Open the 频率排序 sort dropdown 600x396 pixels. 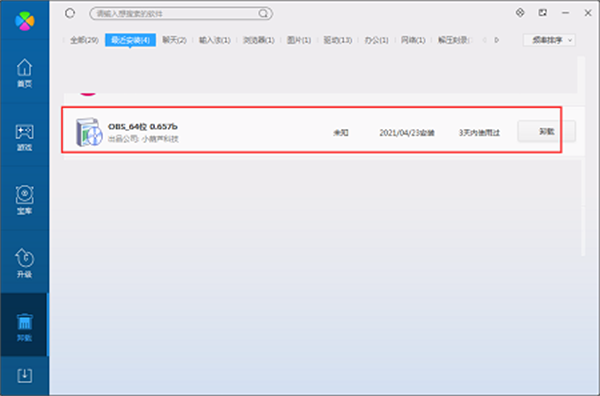point(549,40)
